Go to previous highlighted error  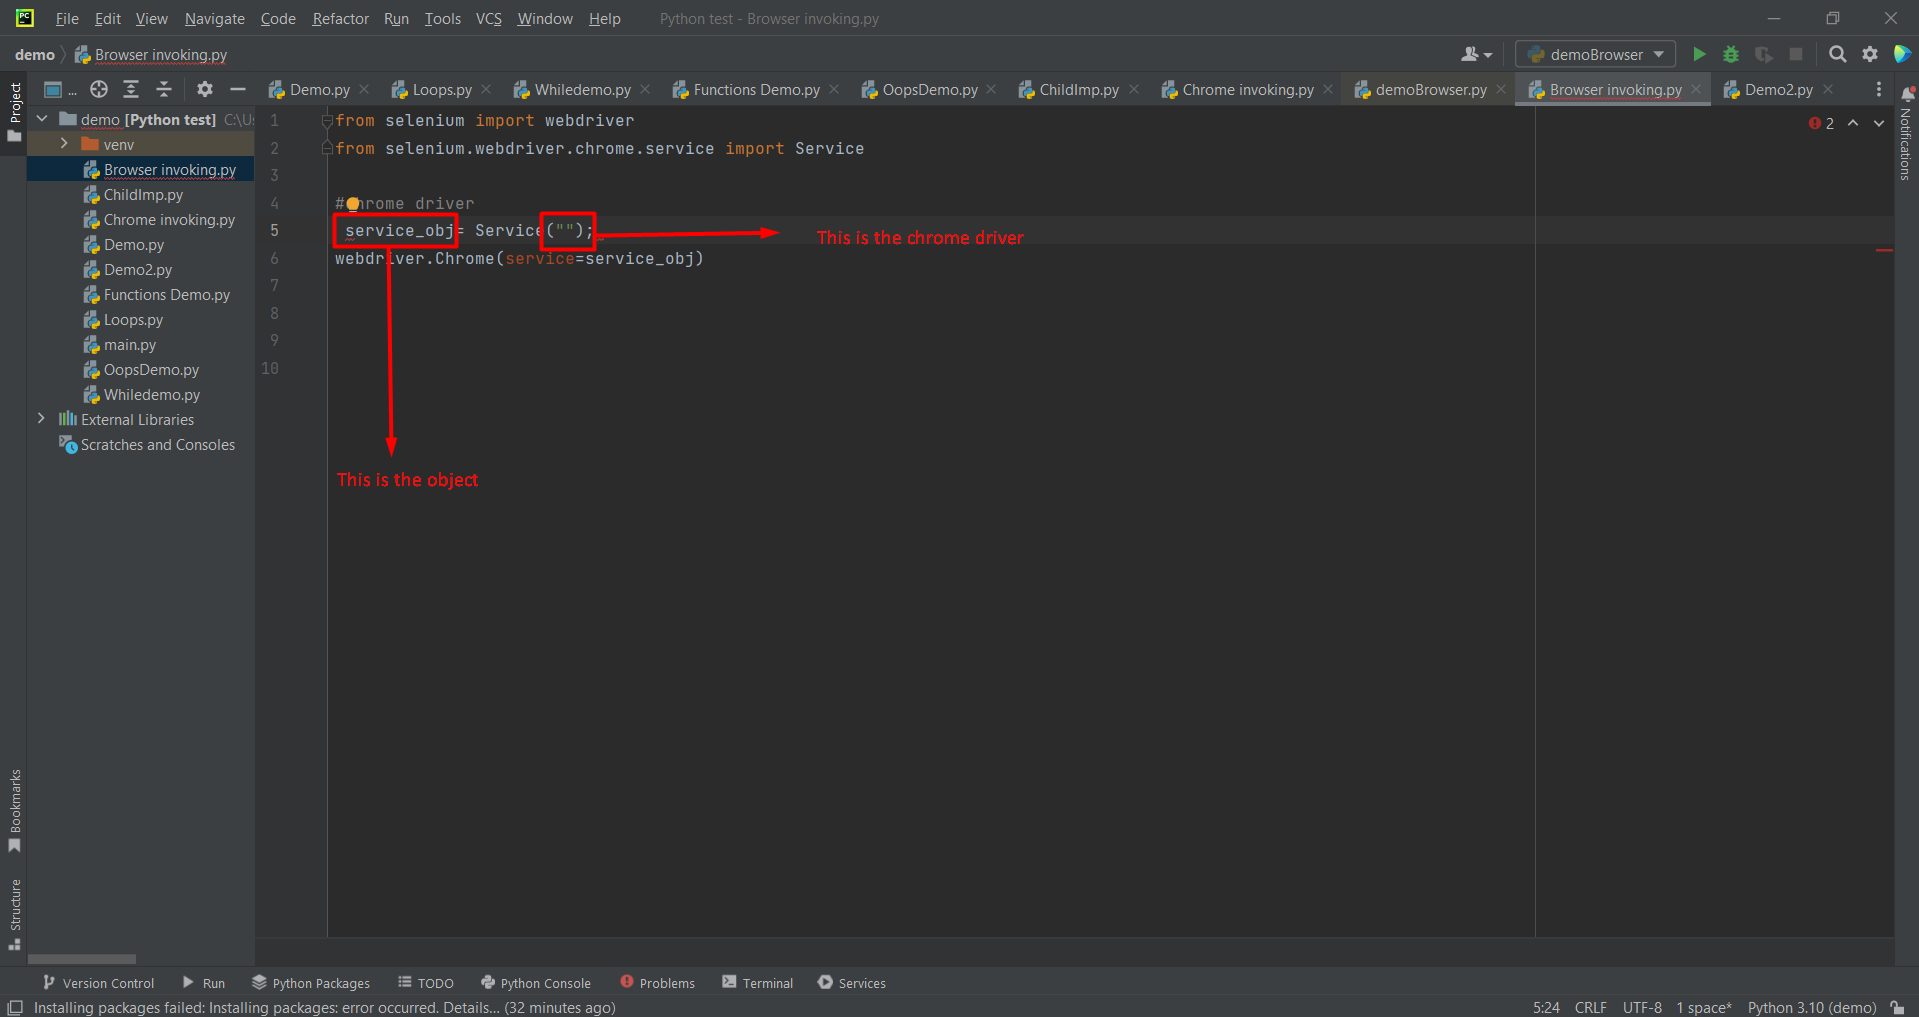pos(1853,123)
